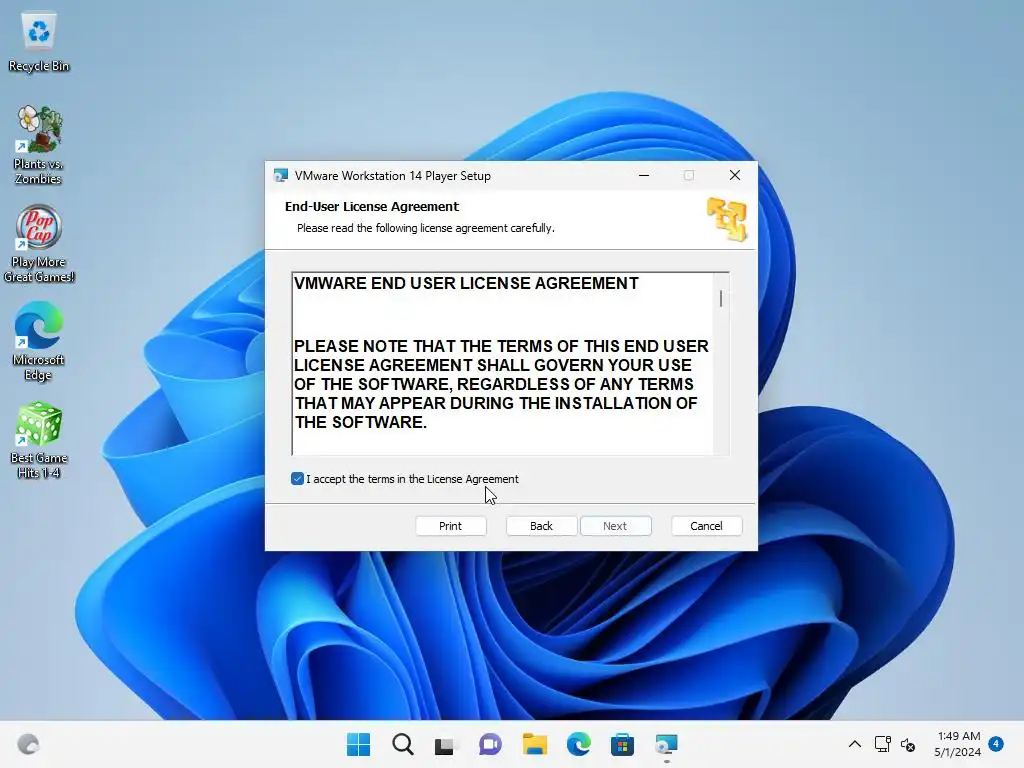Image resolution: width=1024 pixels, height=768 pixels.
Task: Show hidden system tray icons
Action: (x=854, y=744)
